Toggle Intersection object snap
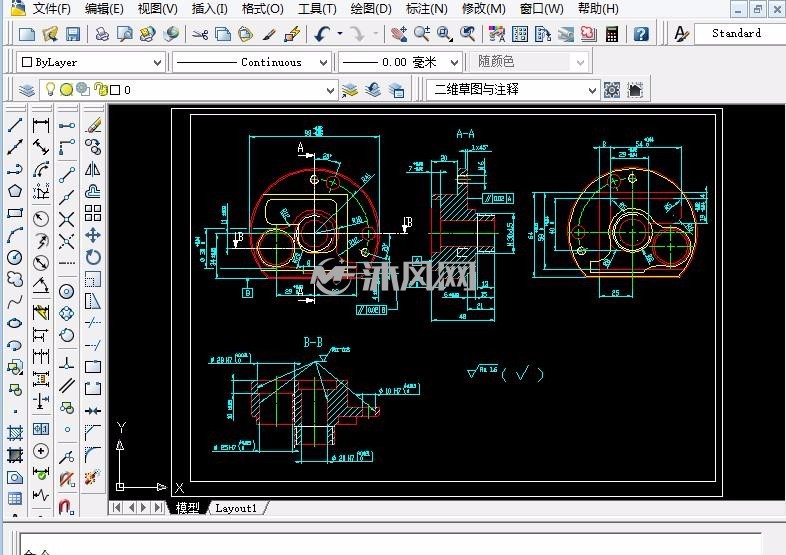786x555 pixels. (67, 219)
